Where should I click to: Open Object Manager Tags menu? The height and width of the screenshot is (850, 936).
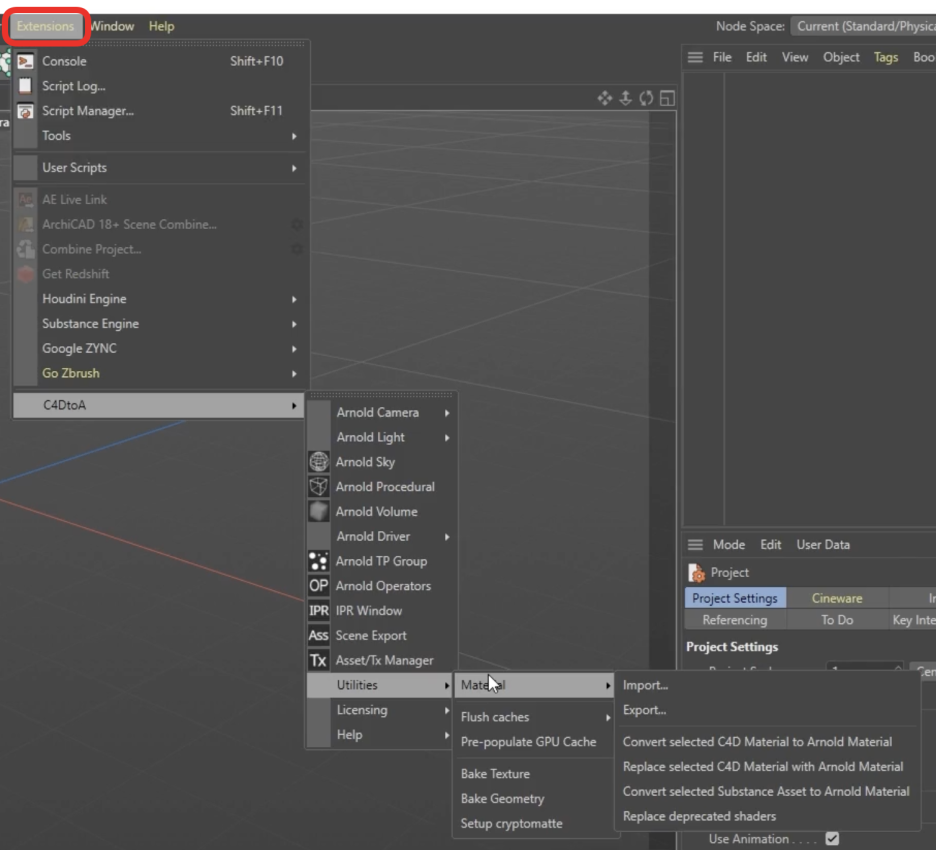[886, 57]
